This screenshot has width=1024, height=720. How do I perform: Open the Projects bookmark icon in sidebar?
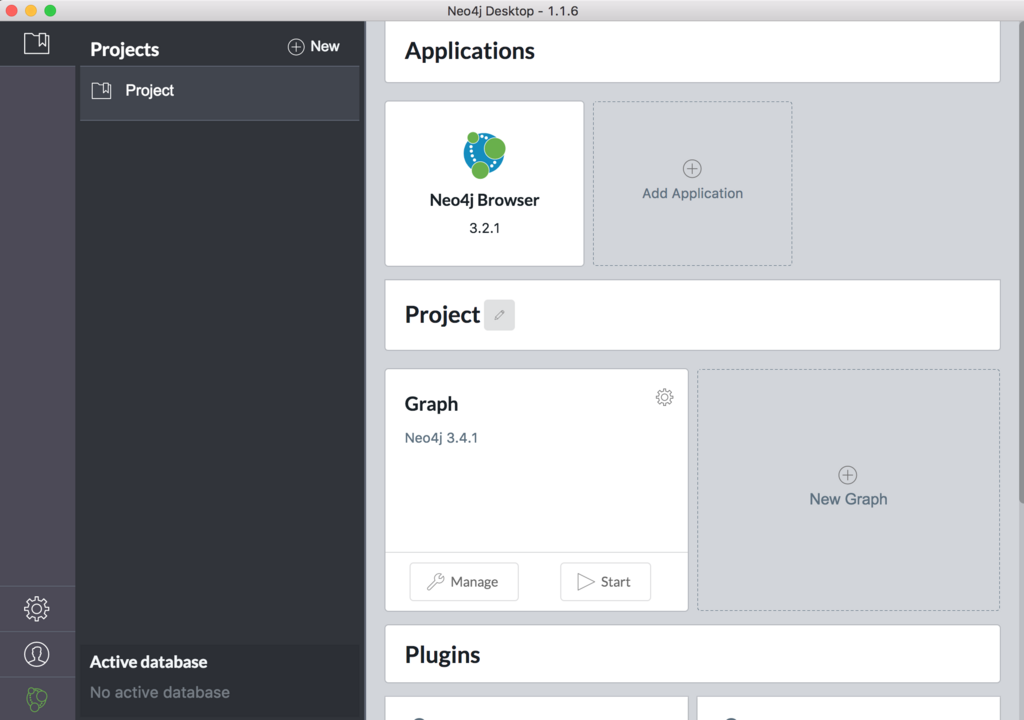[x=37, y=43]
